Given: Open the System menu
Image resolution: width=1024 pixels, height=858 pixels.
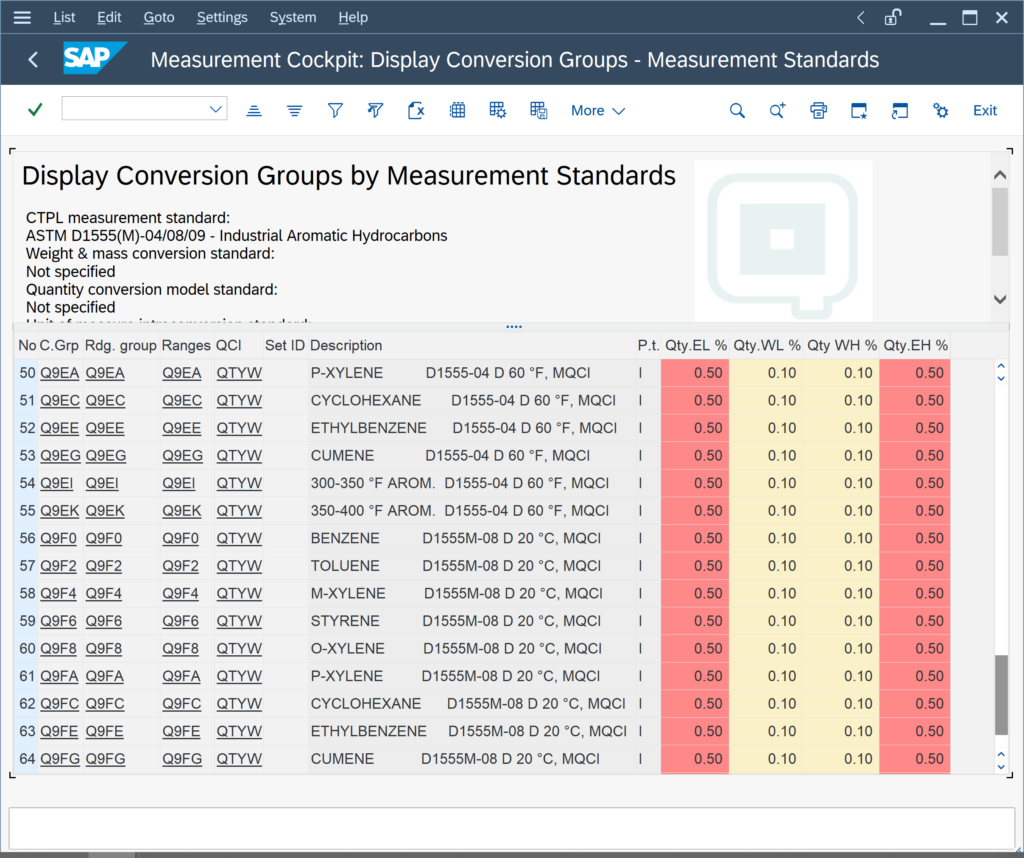Looking at the screenshot, I should click(293, 18).
